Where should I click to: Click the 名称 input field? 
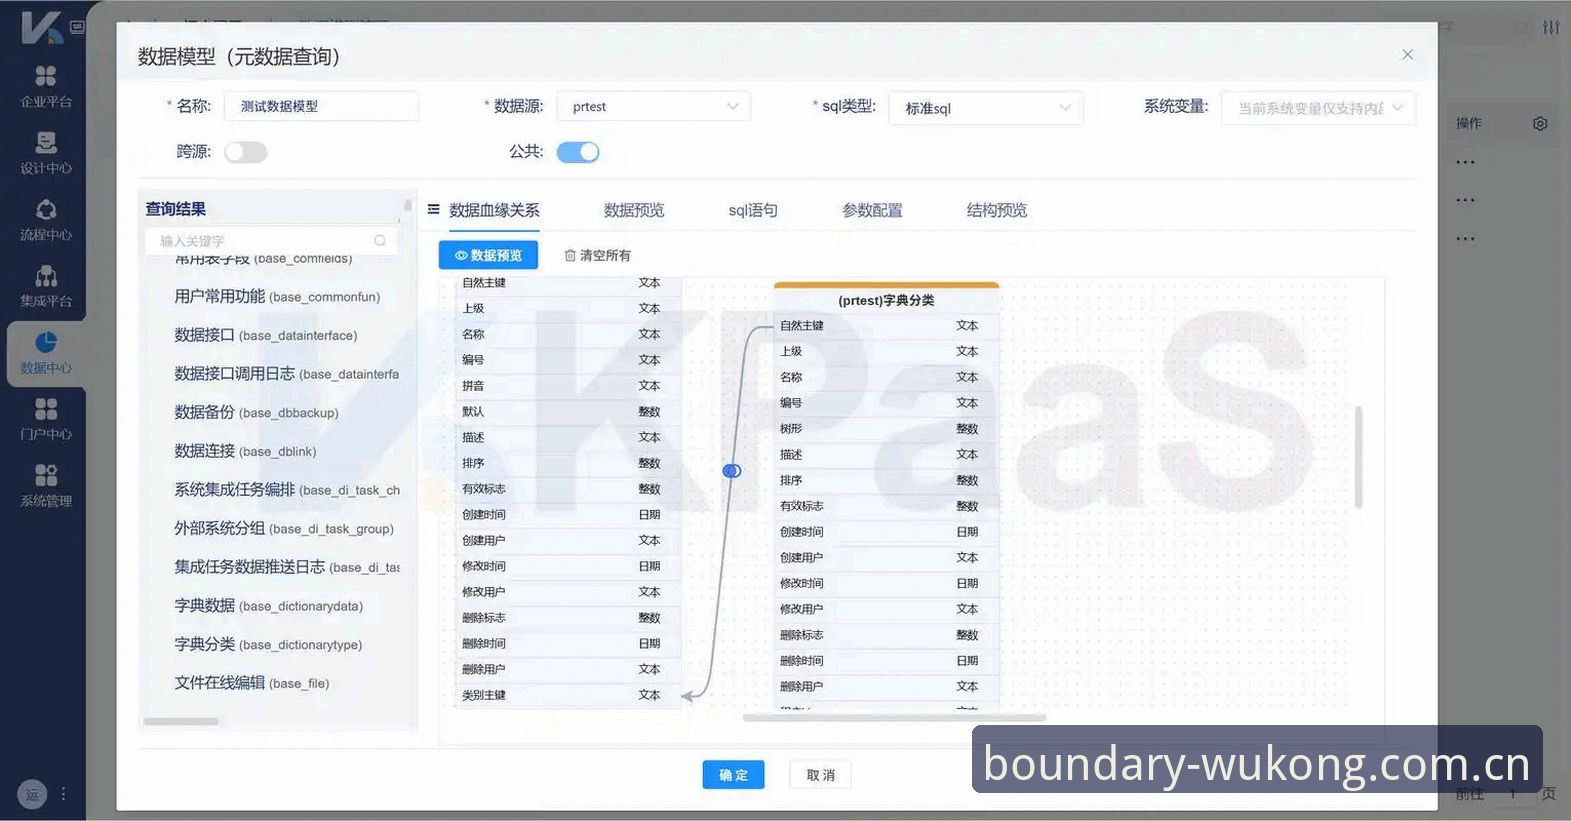point(321,106)
